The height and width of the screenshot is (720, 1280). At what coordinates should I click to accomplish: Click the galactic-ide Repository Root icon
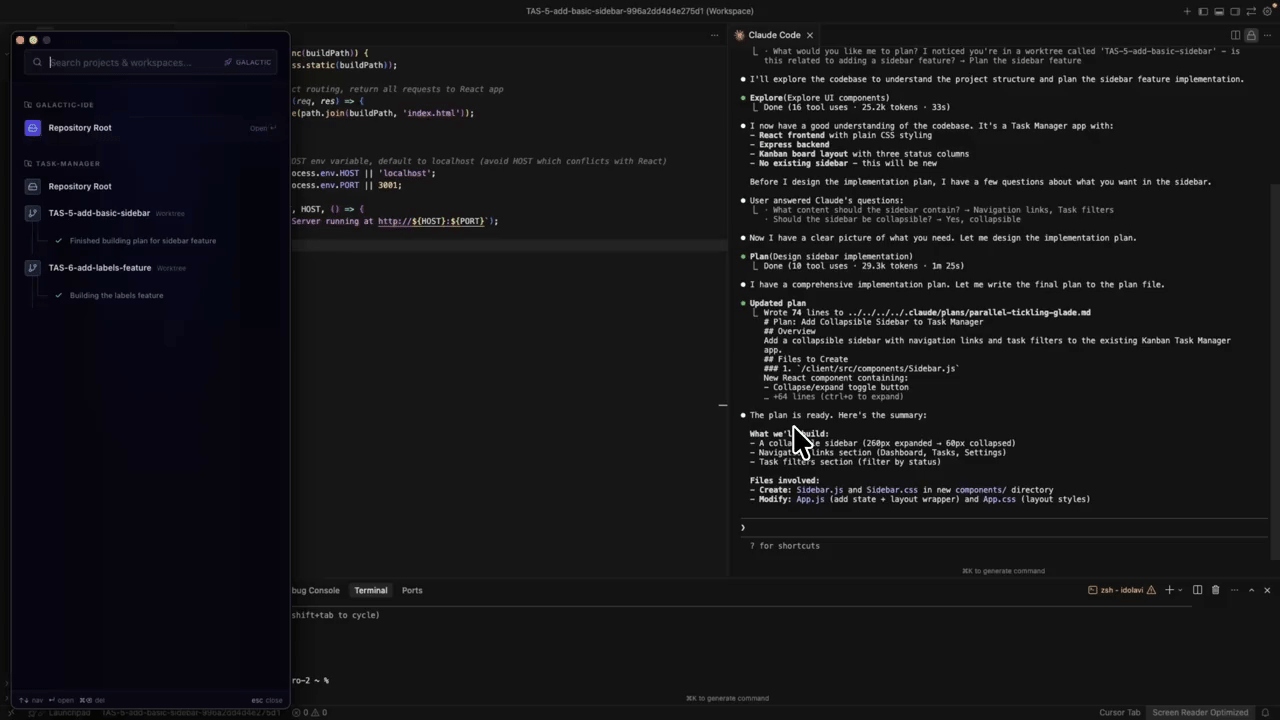(x=33, y=128)
